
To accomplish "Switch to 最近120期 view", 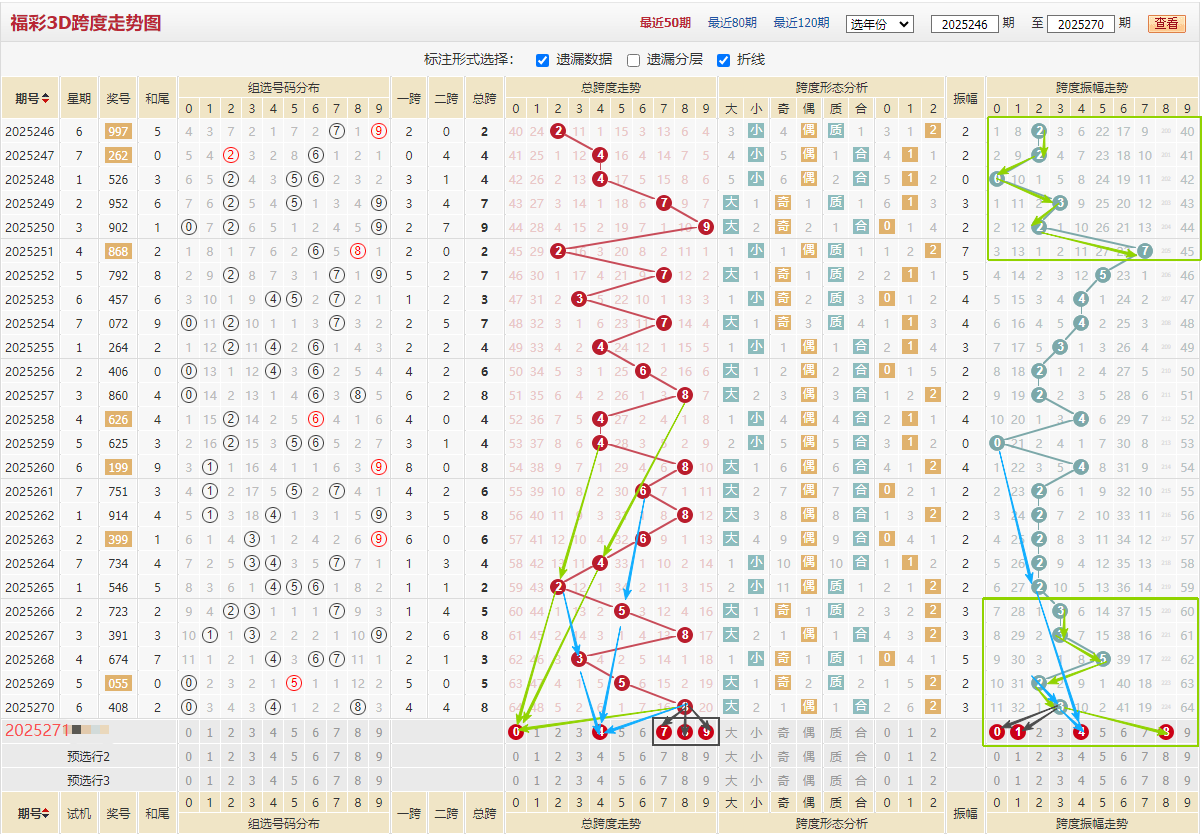I will (803, 23).
